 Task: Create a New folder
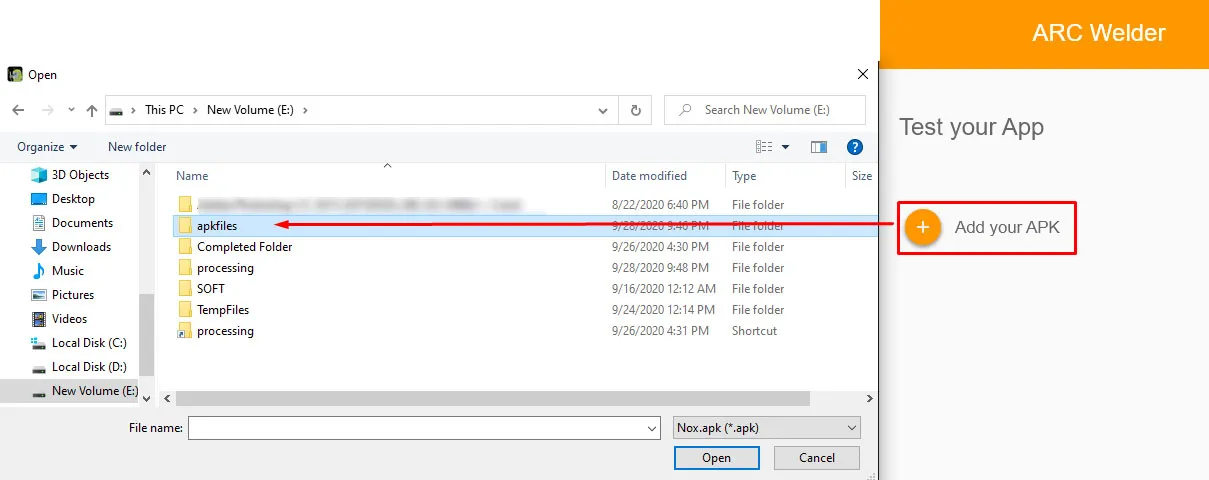pyautogui.click(x=137, y=147)
